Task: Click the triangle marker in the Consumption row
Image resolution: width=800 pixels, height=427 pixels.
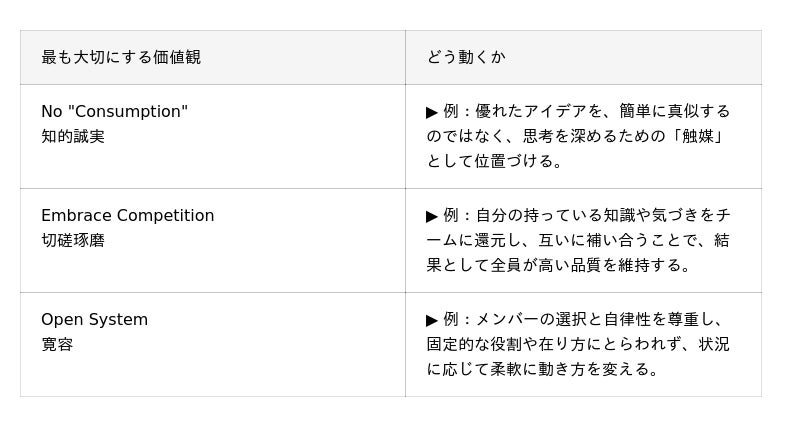Action: click(x=432, y=112)
